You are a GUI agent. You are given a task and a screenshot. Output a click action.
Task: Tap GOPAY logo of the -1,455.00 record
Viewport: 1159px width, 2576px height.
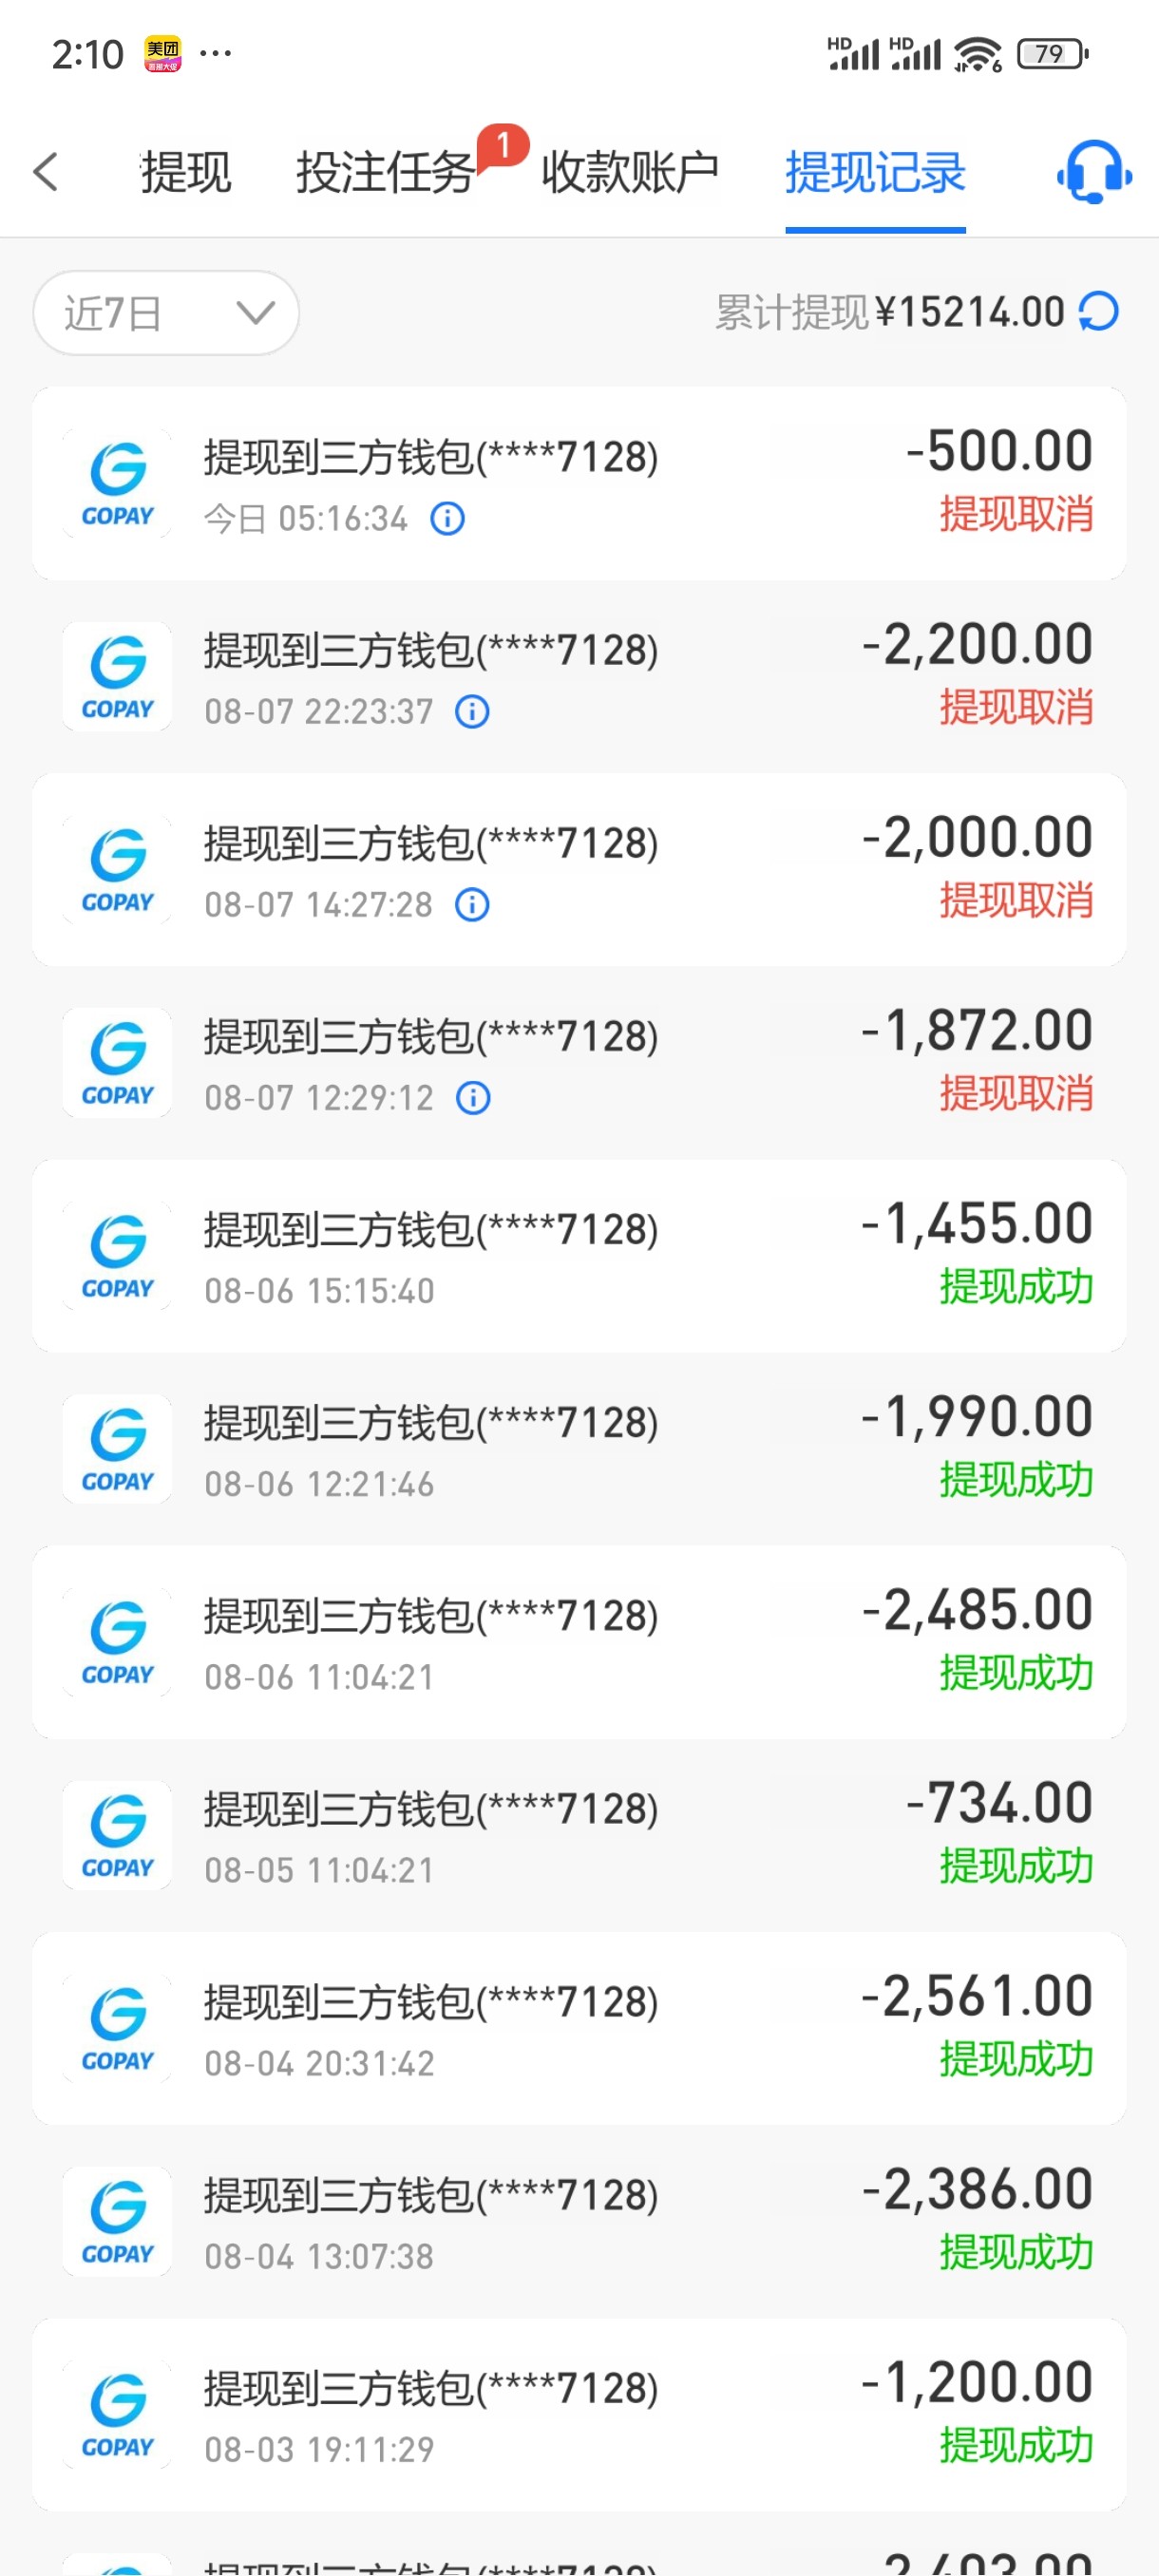click(117, 1256)
